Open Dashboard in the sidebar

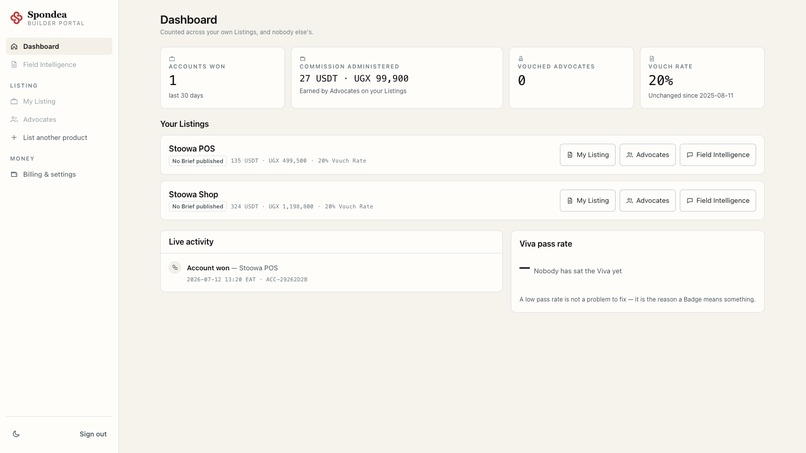coord(59,46)
